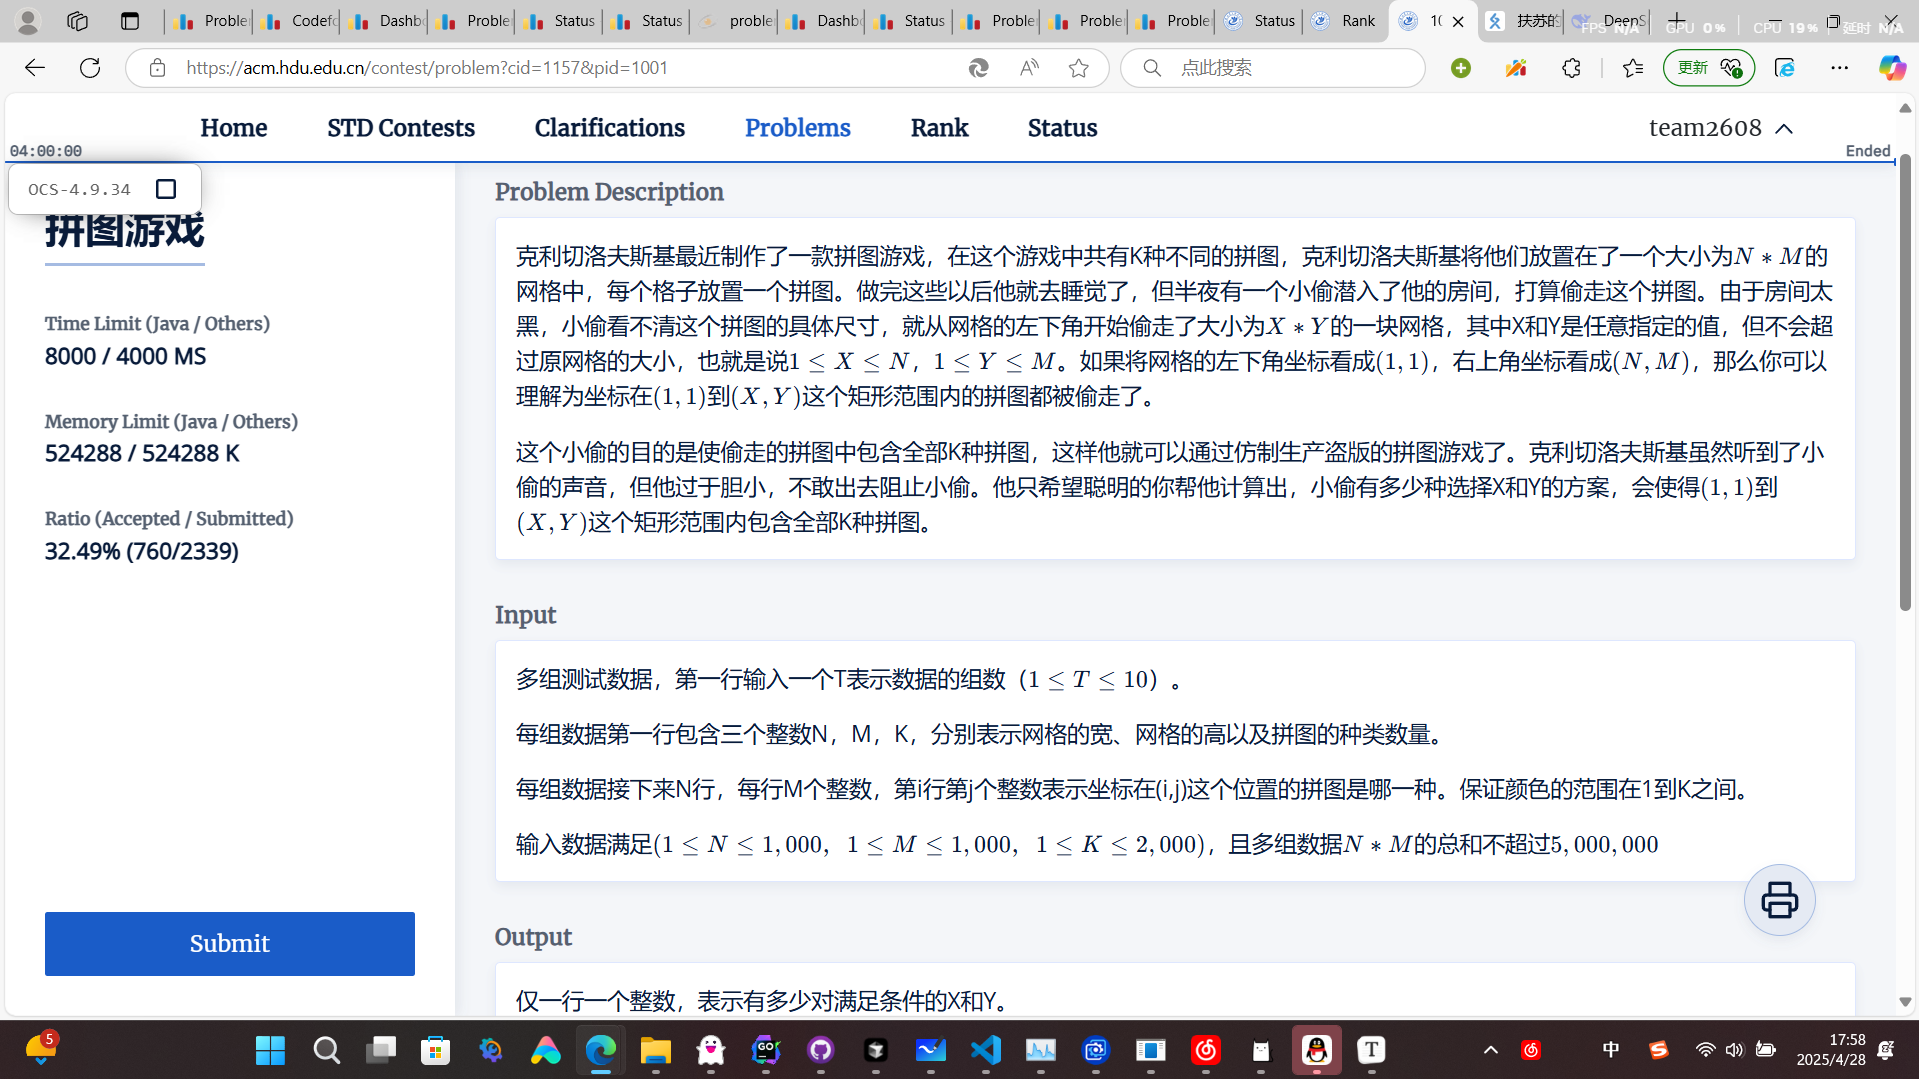Viewport: 1919px width, 1079px height.
Task: Open the Favorites list
Action: click(1633, 68)
